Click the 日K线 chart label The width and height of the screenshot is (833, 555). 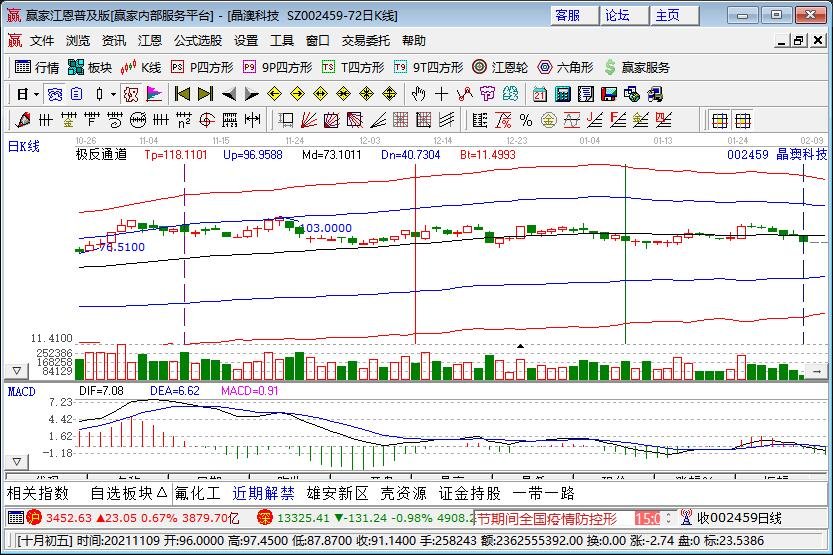point(23,147)
